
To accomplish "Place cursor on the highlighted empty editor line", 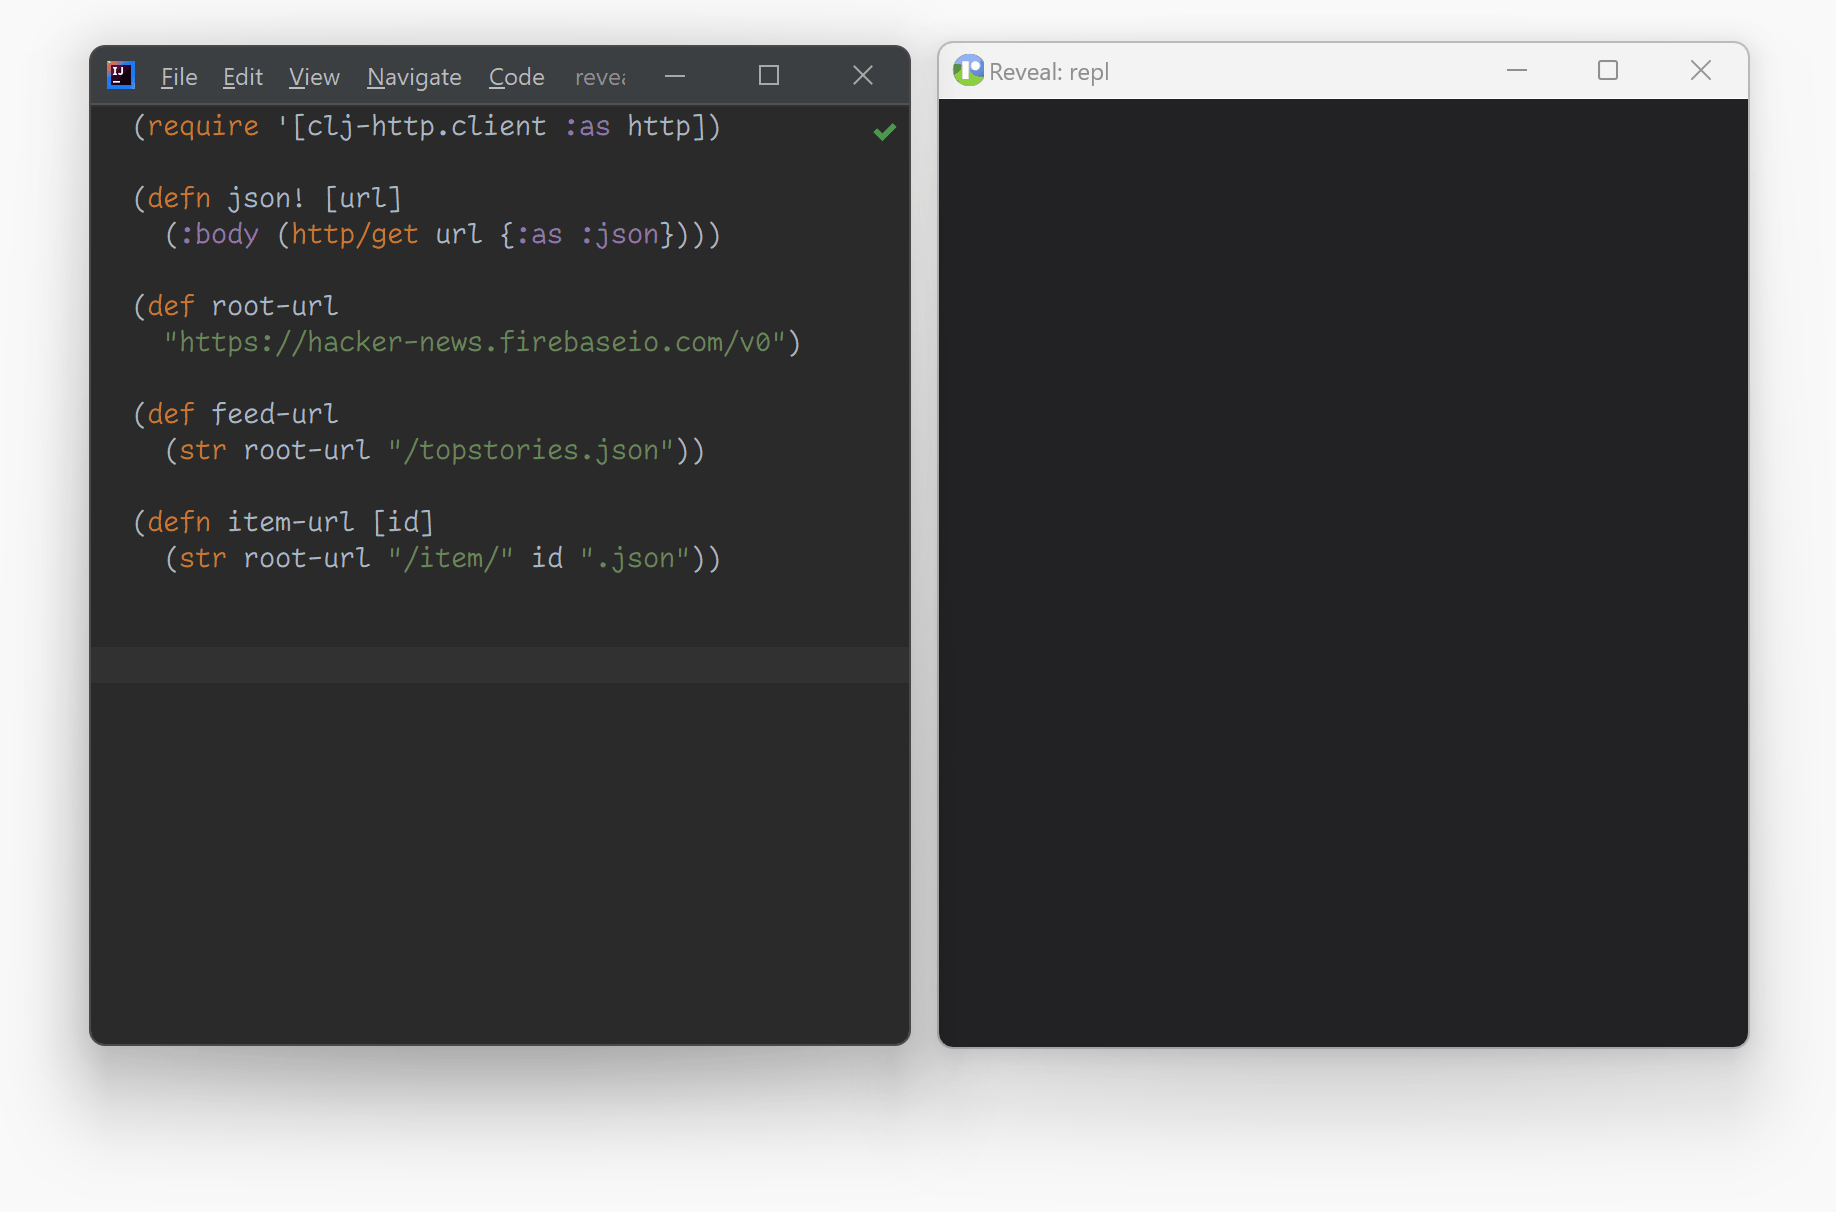I will 500,665.
